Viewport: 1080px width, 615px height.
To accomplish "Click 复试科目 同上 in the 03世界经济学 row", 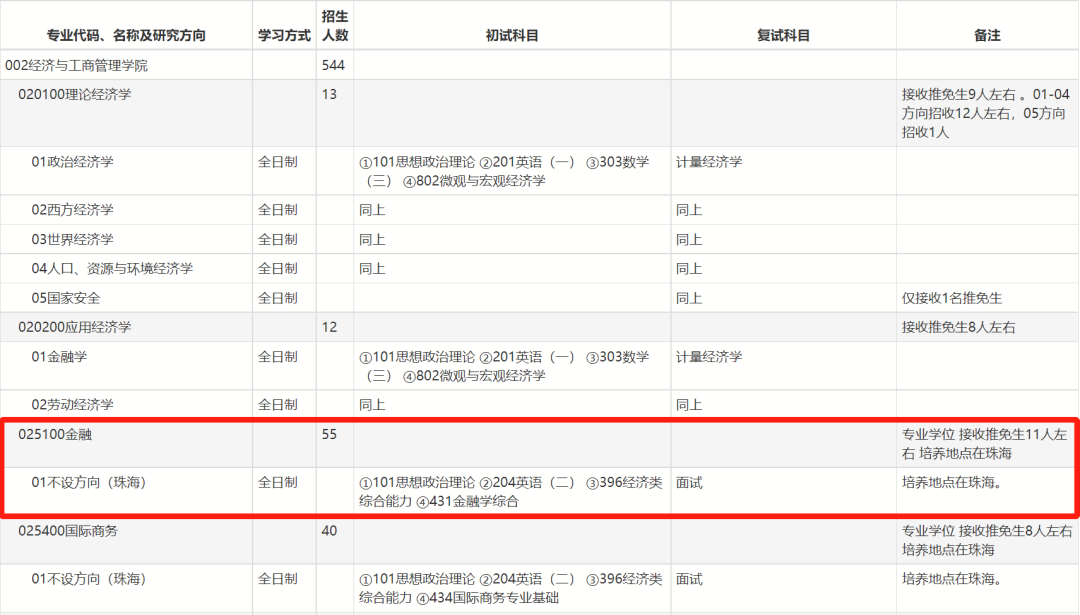I will (x=689, y=240).
